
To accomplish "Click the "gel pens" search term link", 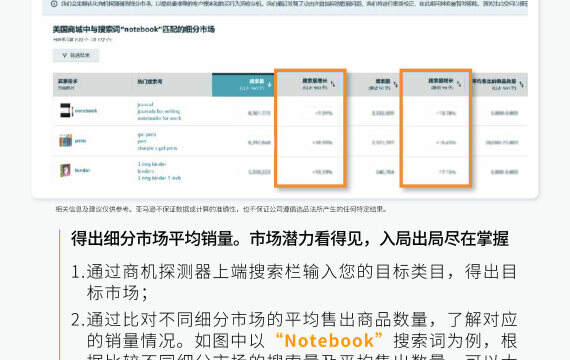I will click(x=147, y=135).
